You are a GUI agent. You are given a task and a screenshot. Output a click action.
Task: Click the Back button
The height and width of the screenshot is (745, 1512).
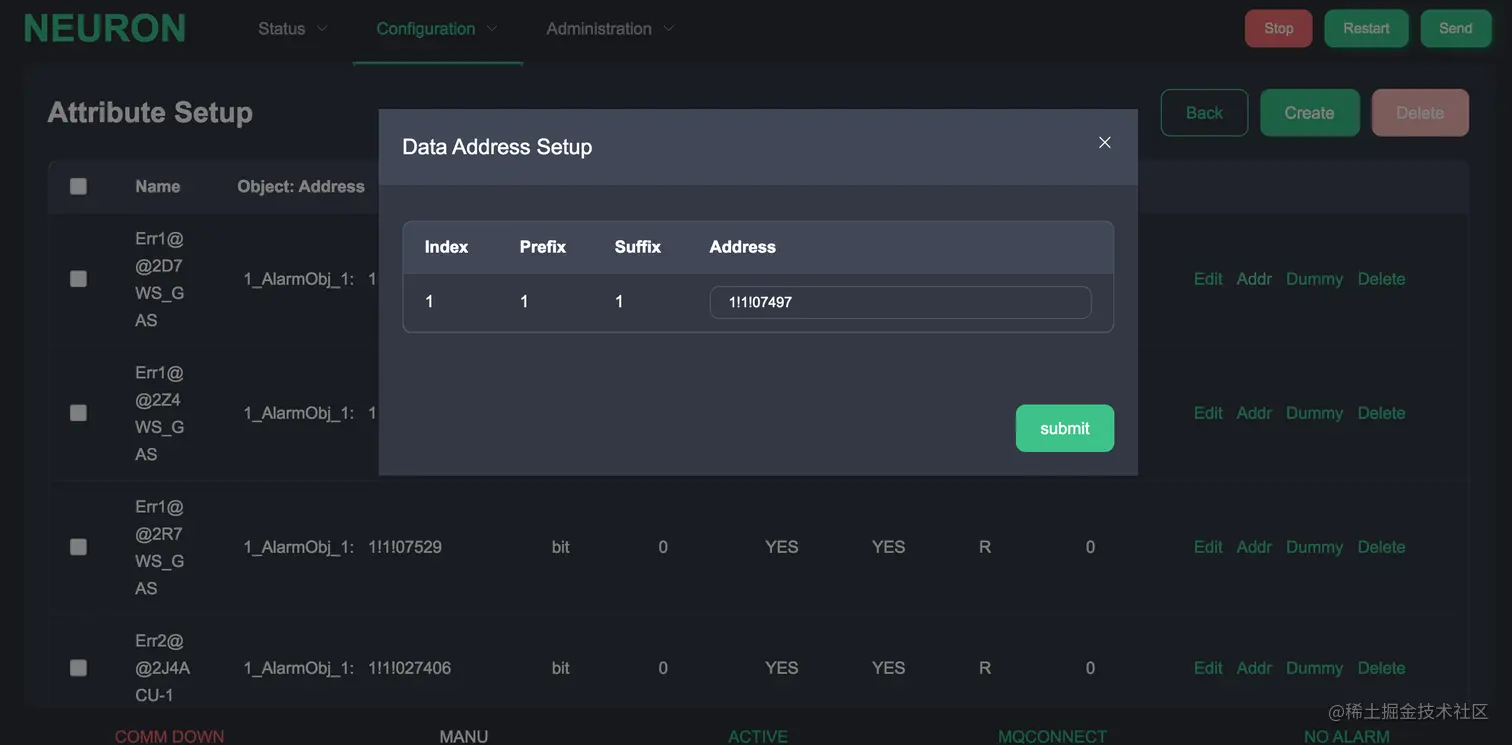[1204, 113]
